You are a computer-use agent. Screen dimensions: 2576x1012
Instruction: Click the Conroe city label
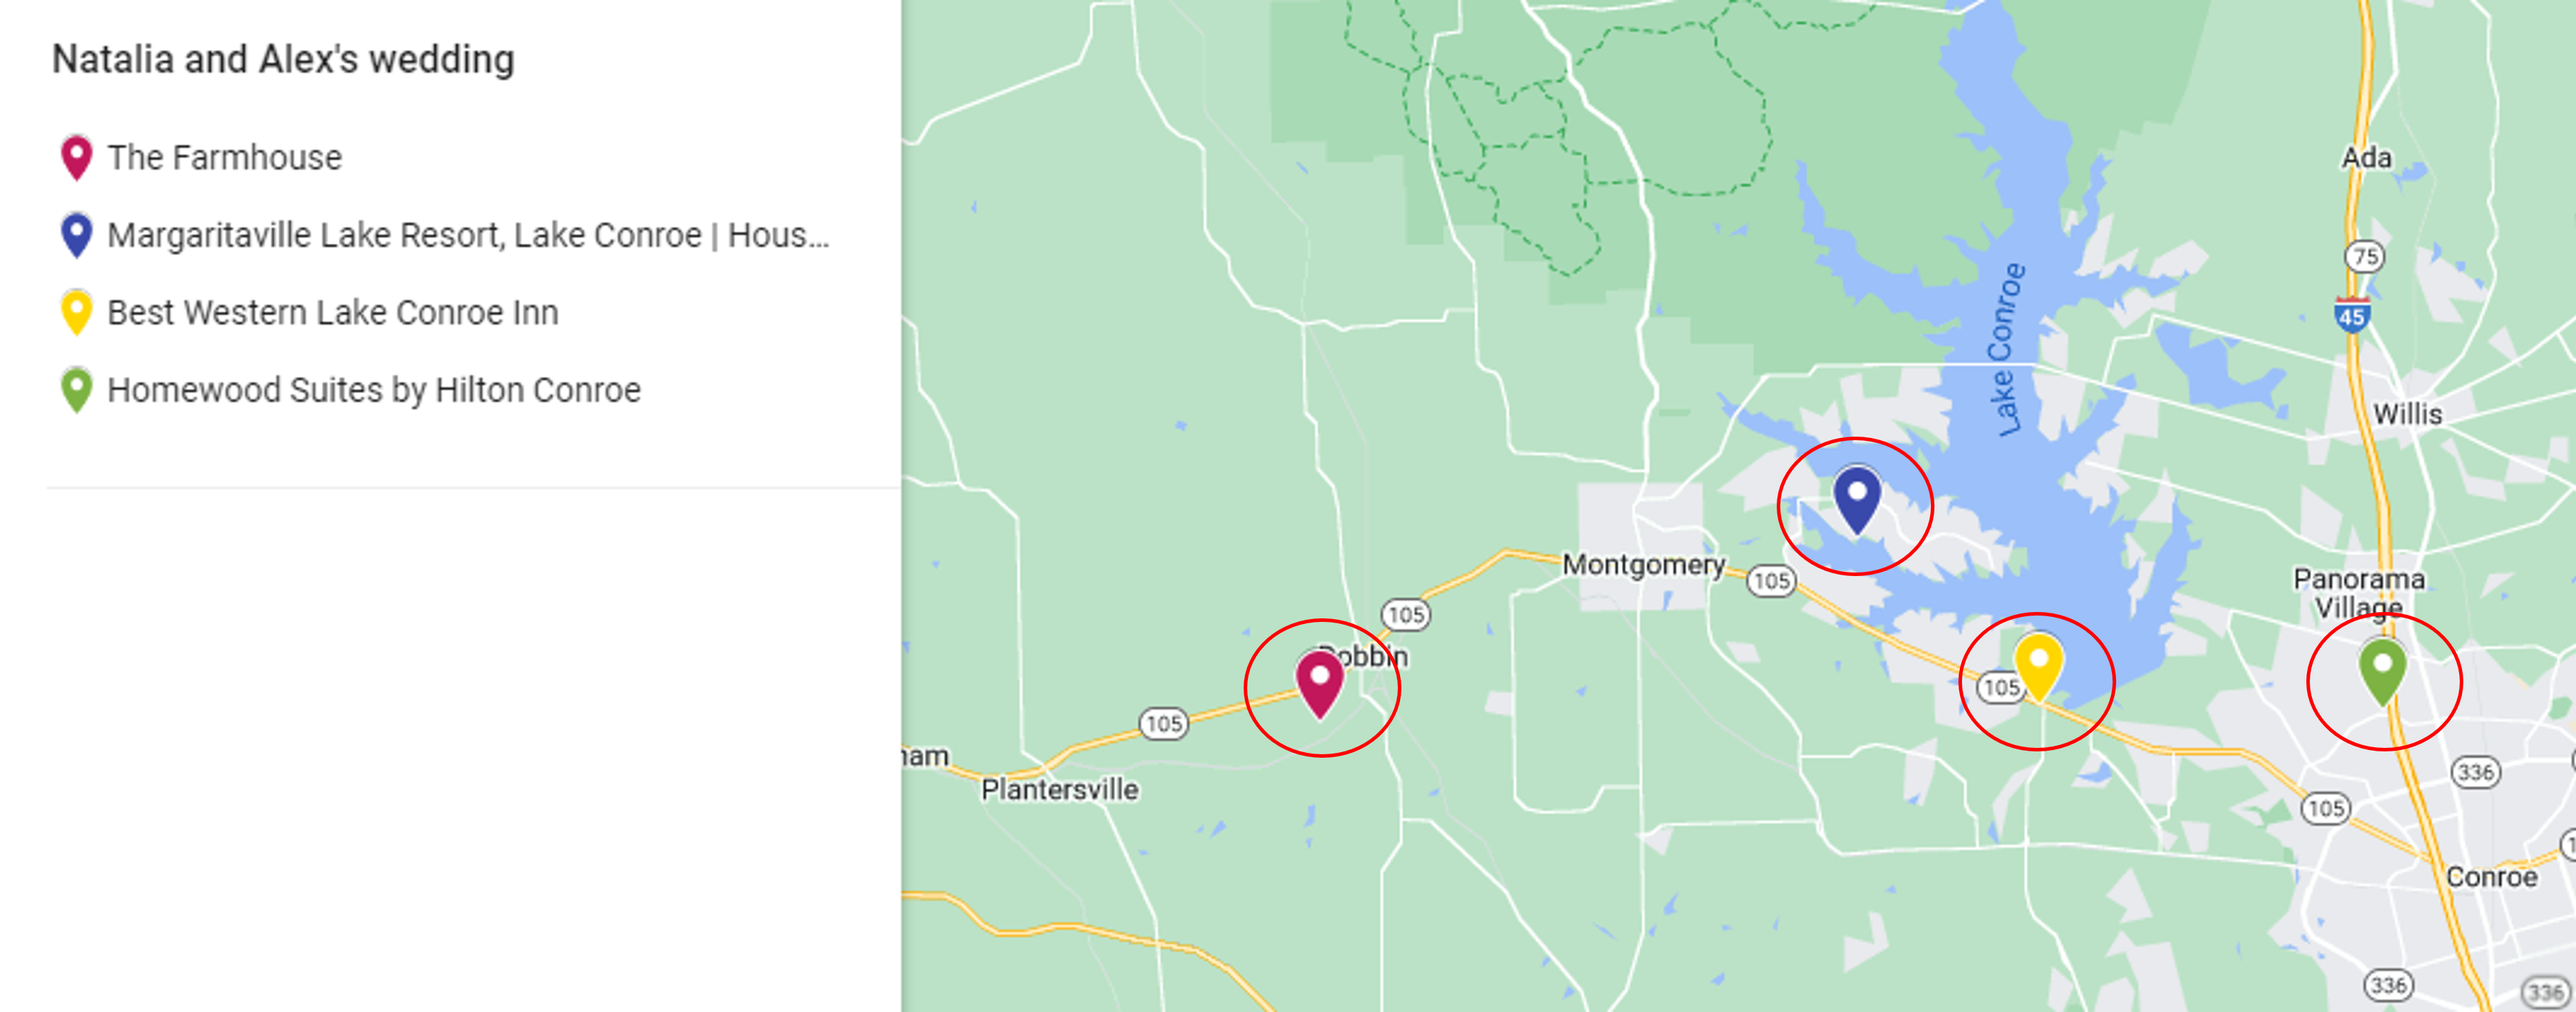pyautogui.click(x=2491, y=877)
